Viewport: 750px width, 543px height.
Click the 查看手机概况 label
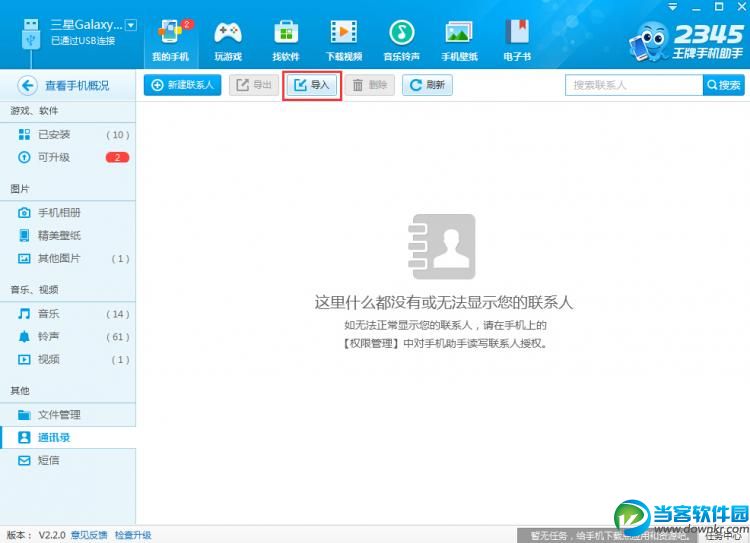77,86
